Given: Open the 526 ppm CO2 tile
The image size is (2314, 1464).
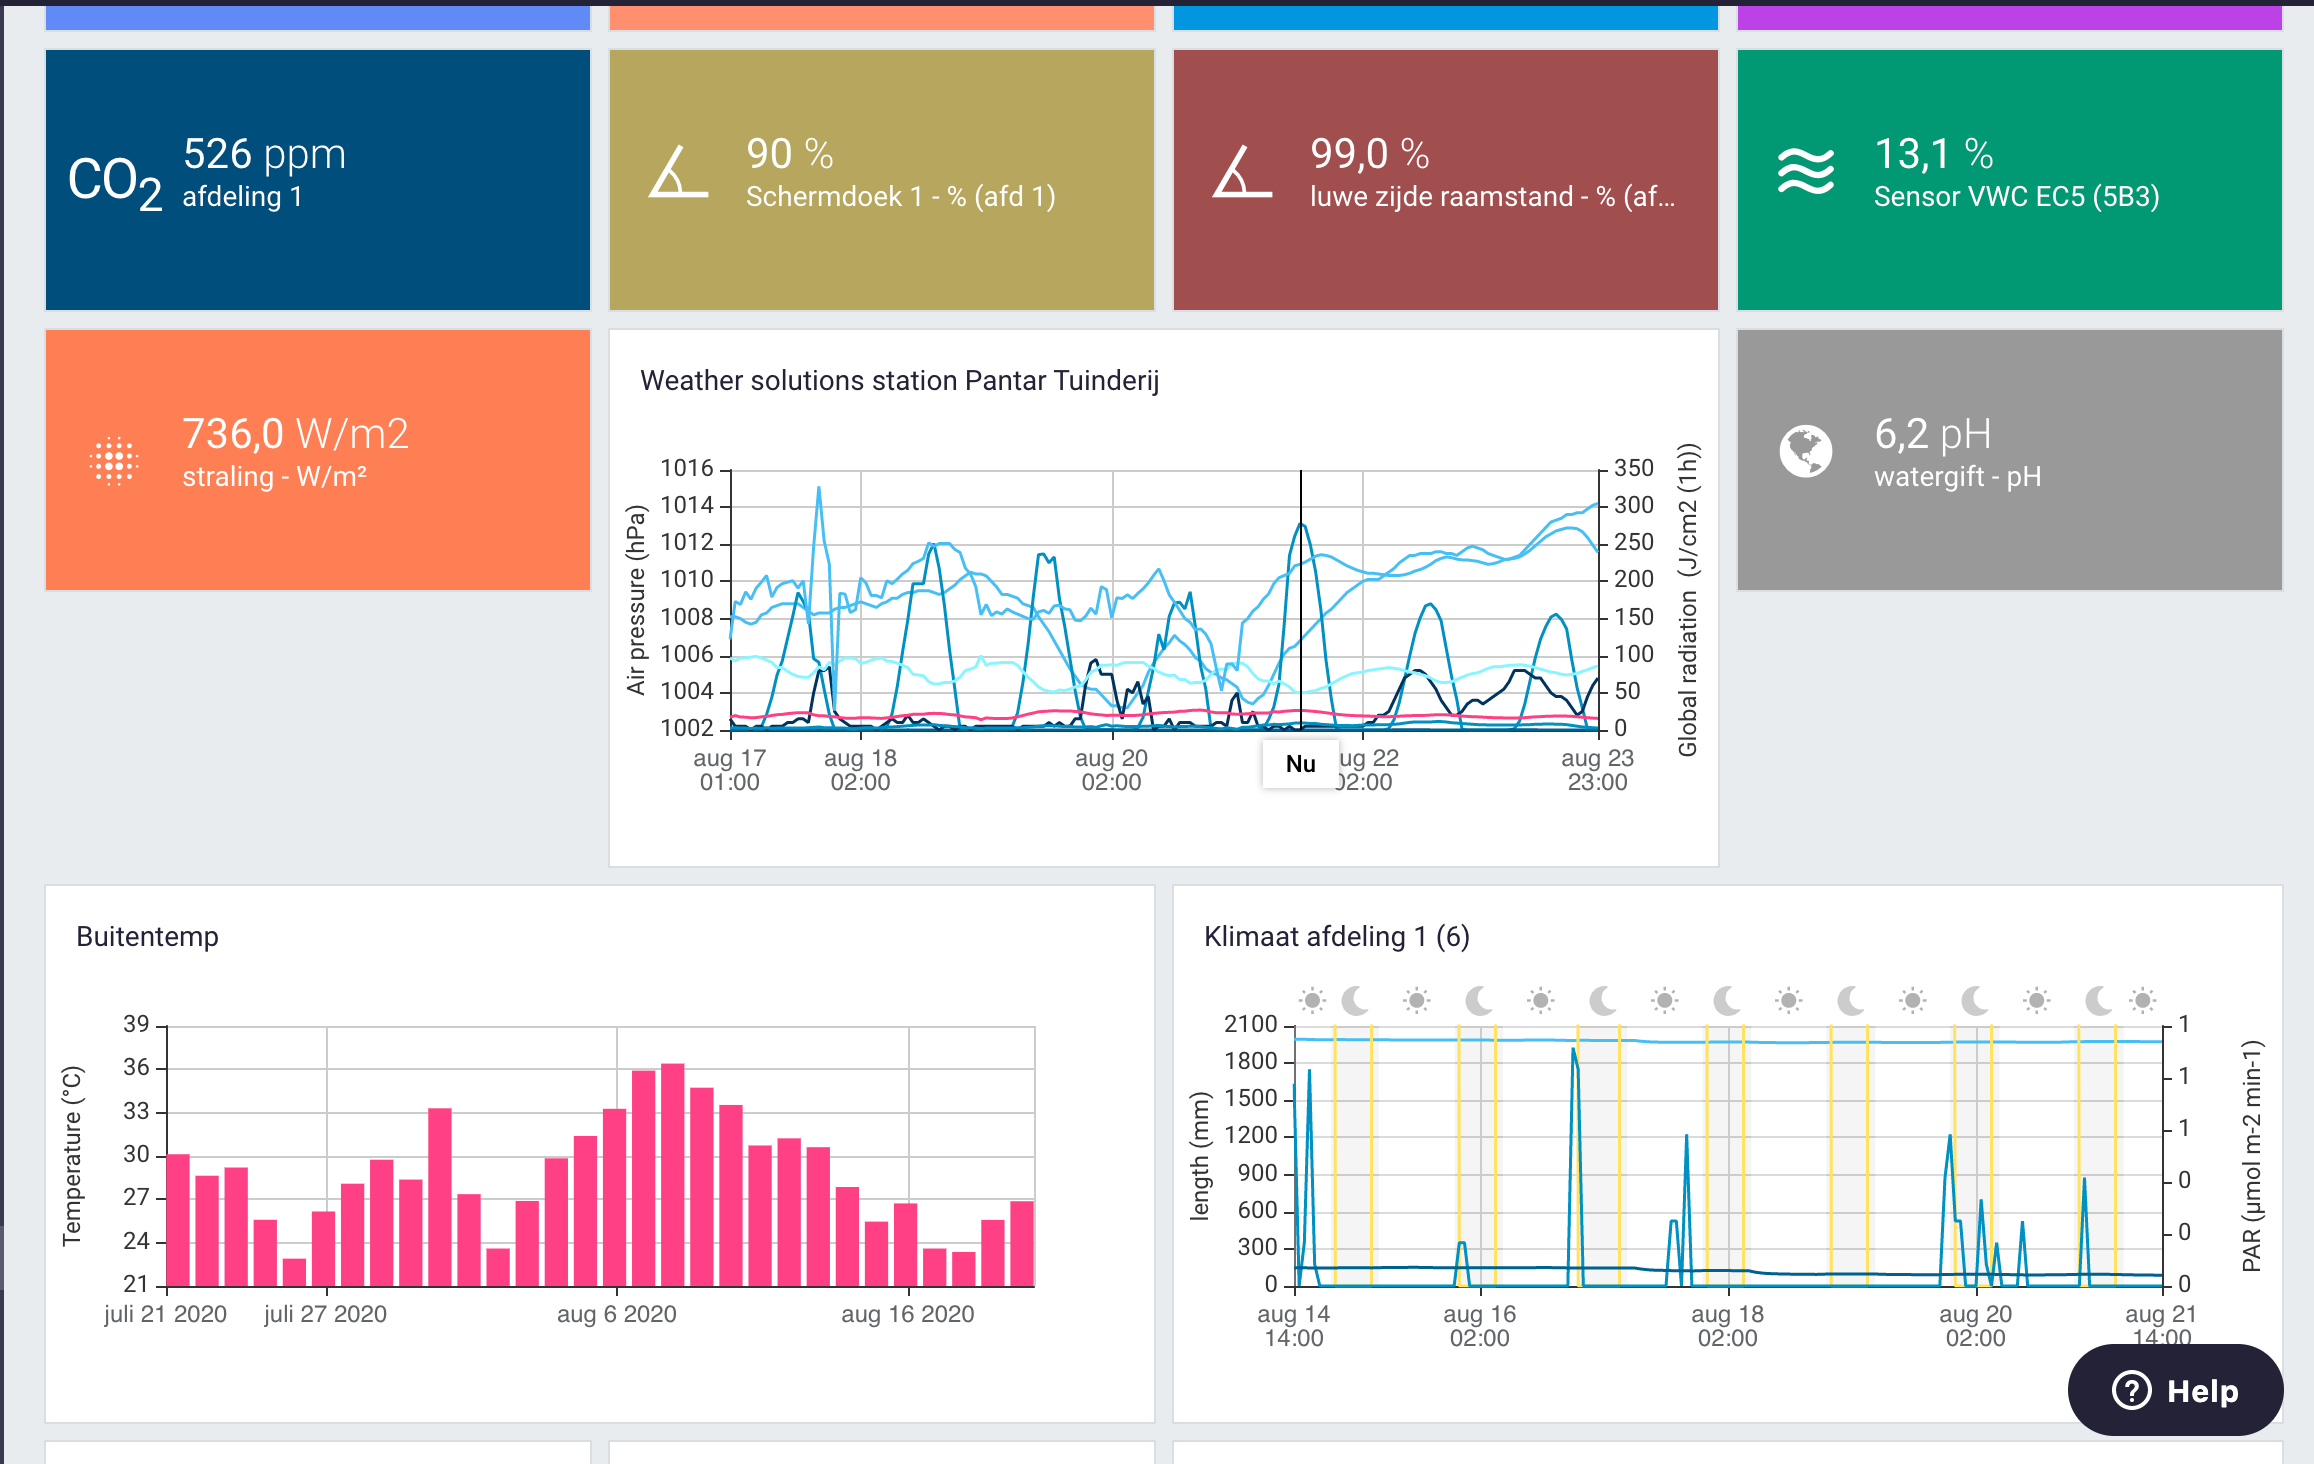Looking at the screenshot, I should click(x=318, y=180).
